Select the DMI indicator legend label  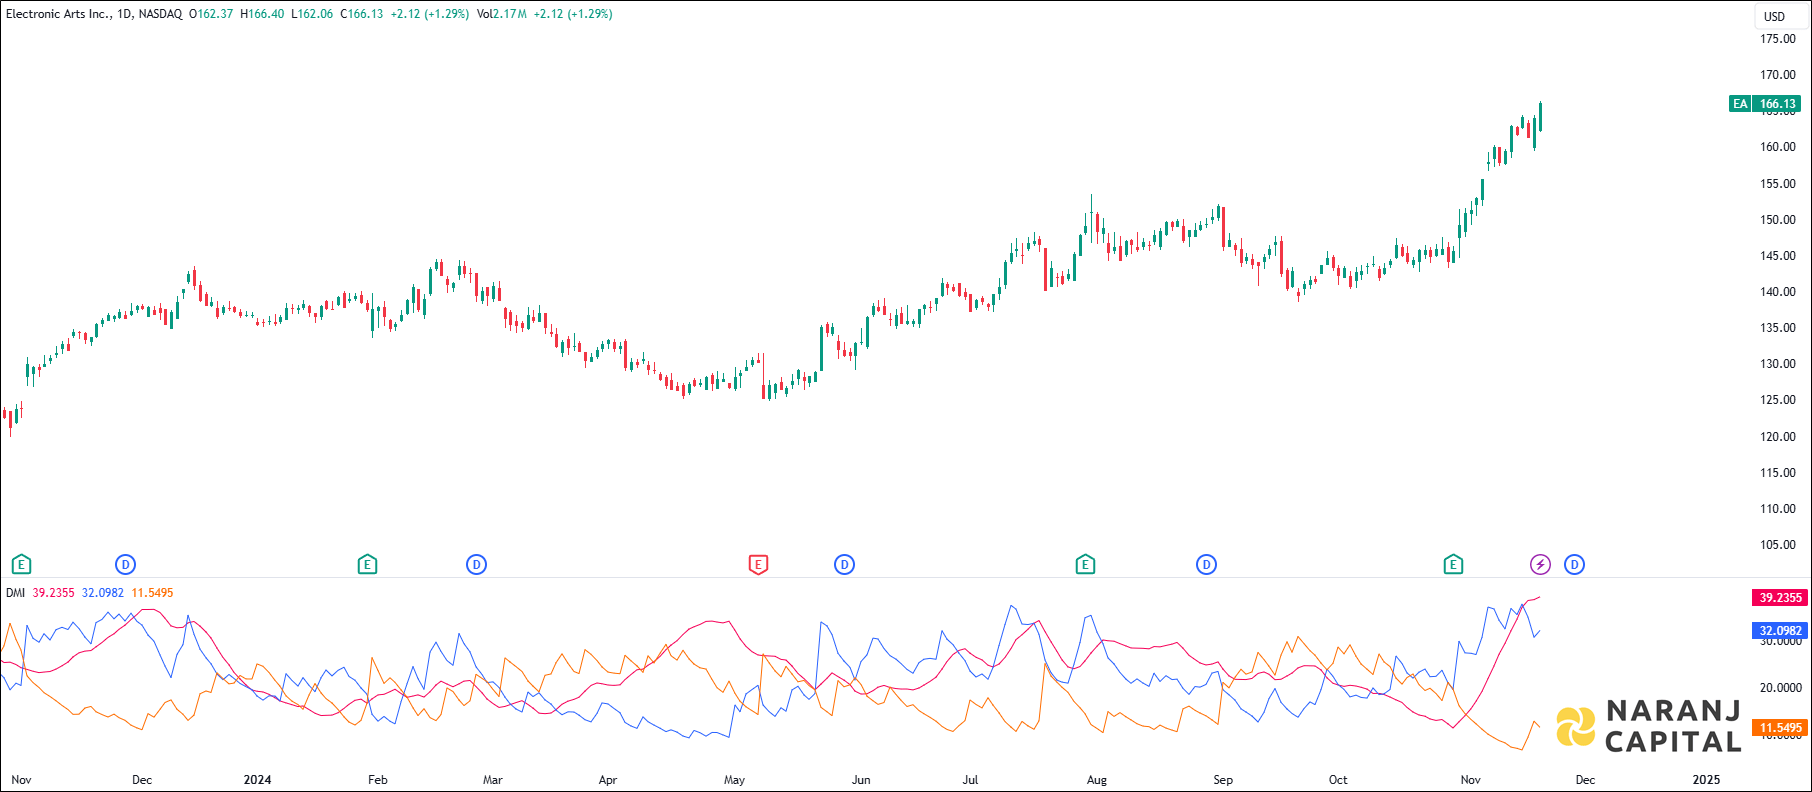point(15,593)
